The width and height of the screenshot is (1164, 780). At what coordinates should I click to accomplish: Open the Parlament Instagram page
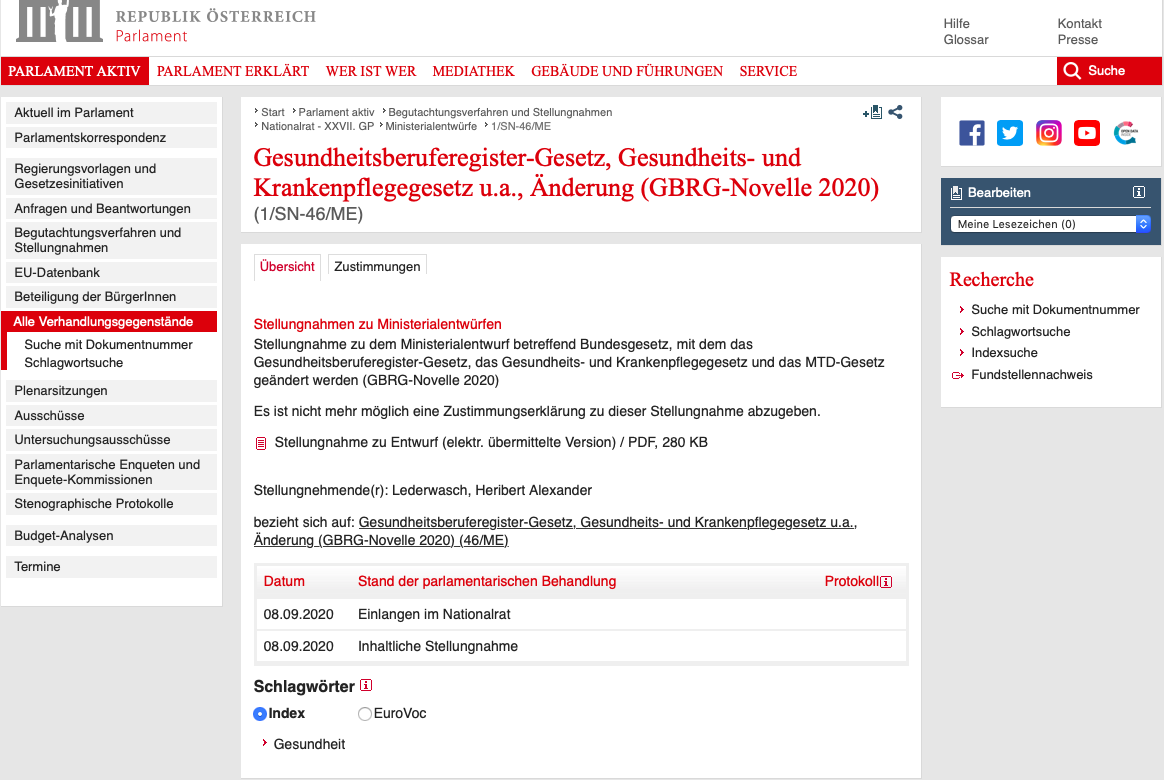click(x=1048, y=133)
